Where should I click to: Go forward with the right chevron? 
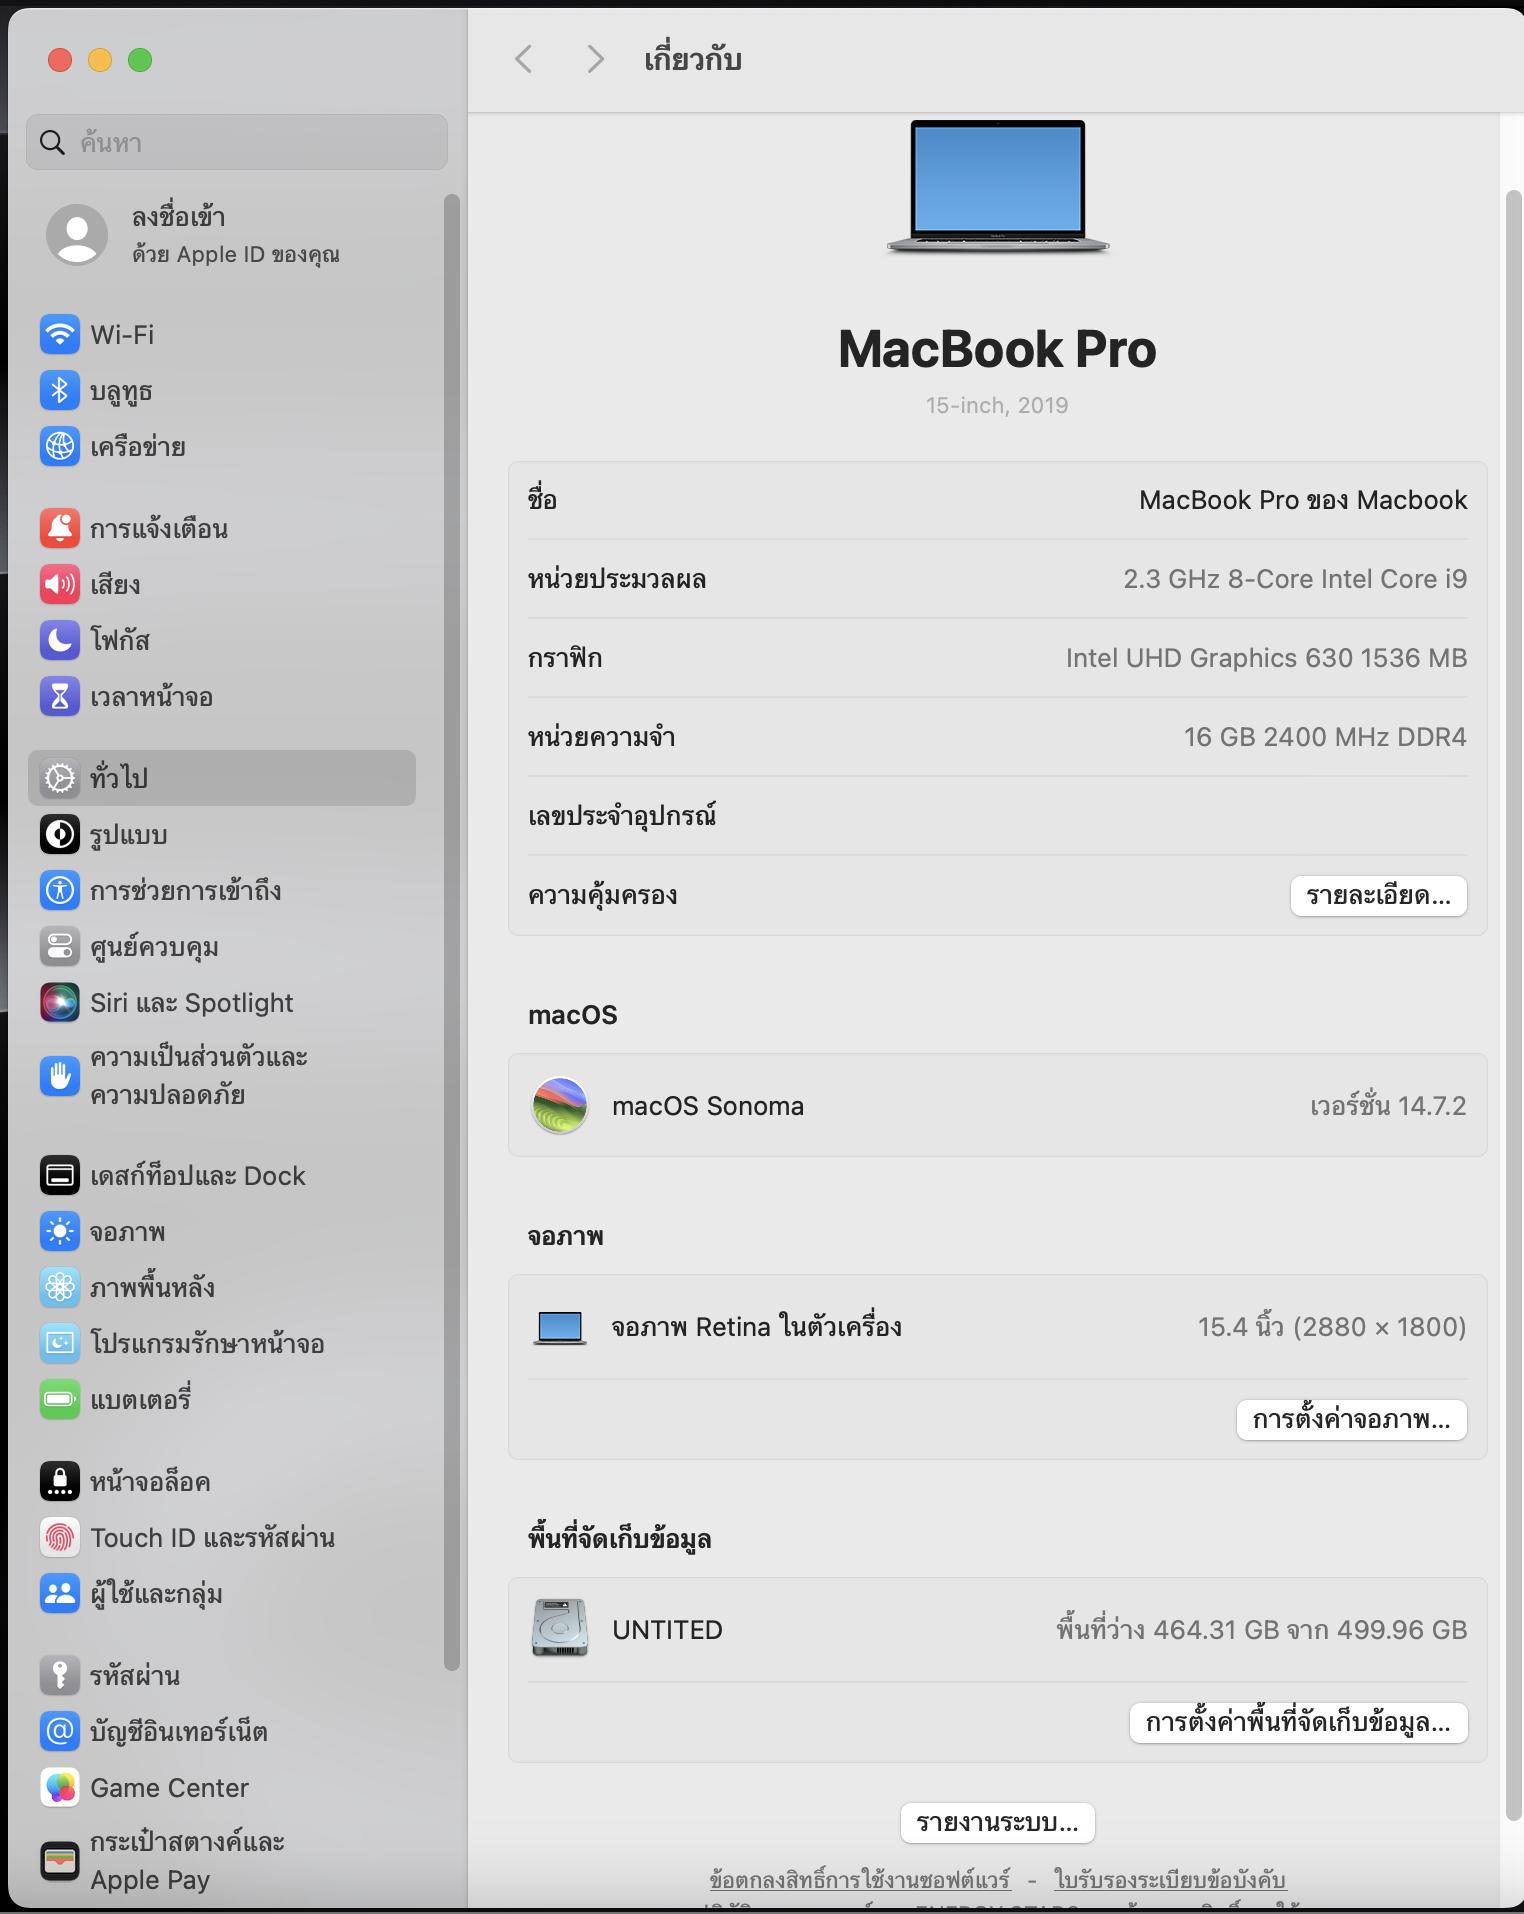(595, 59)
